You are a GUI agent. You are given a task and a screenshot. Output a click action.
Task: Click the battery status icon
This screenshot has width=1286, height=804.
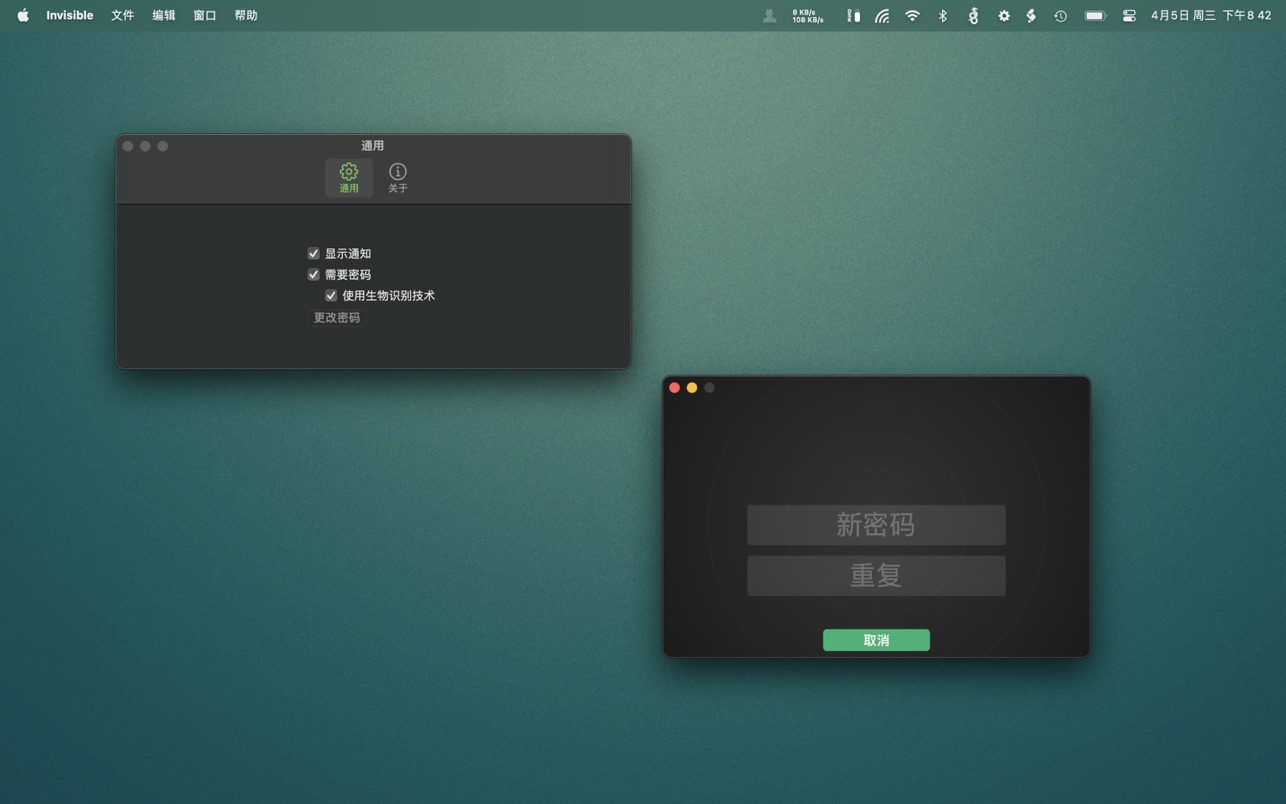[1095, 16]
